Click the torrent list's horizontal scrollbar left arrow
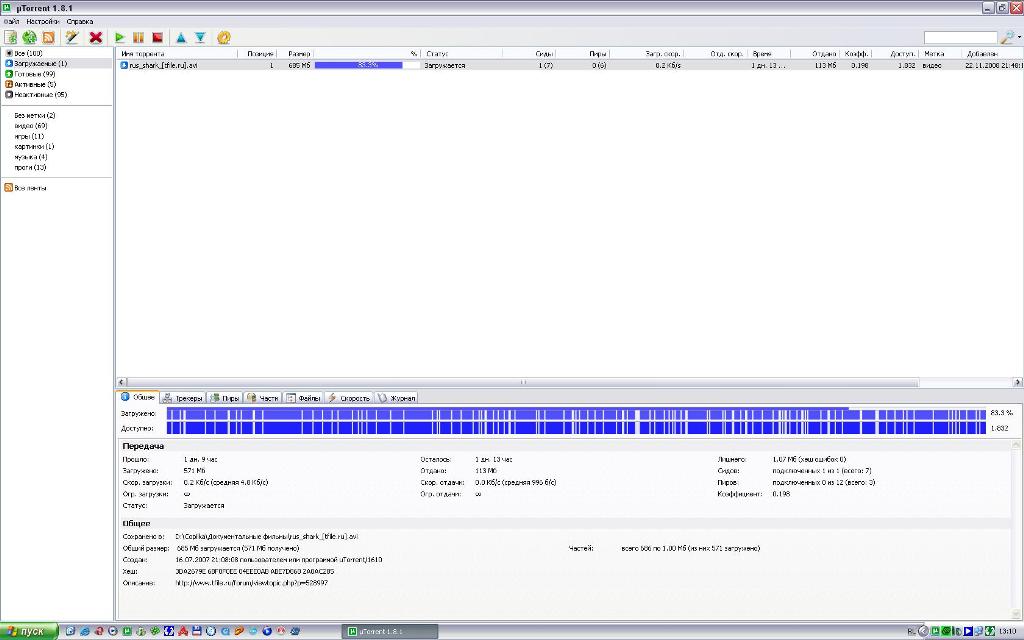1024x640 pixels. [122, 382]
